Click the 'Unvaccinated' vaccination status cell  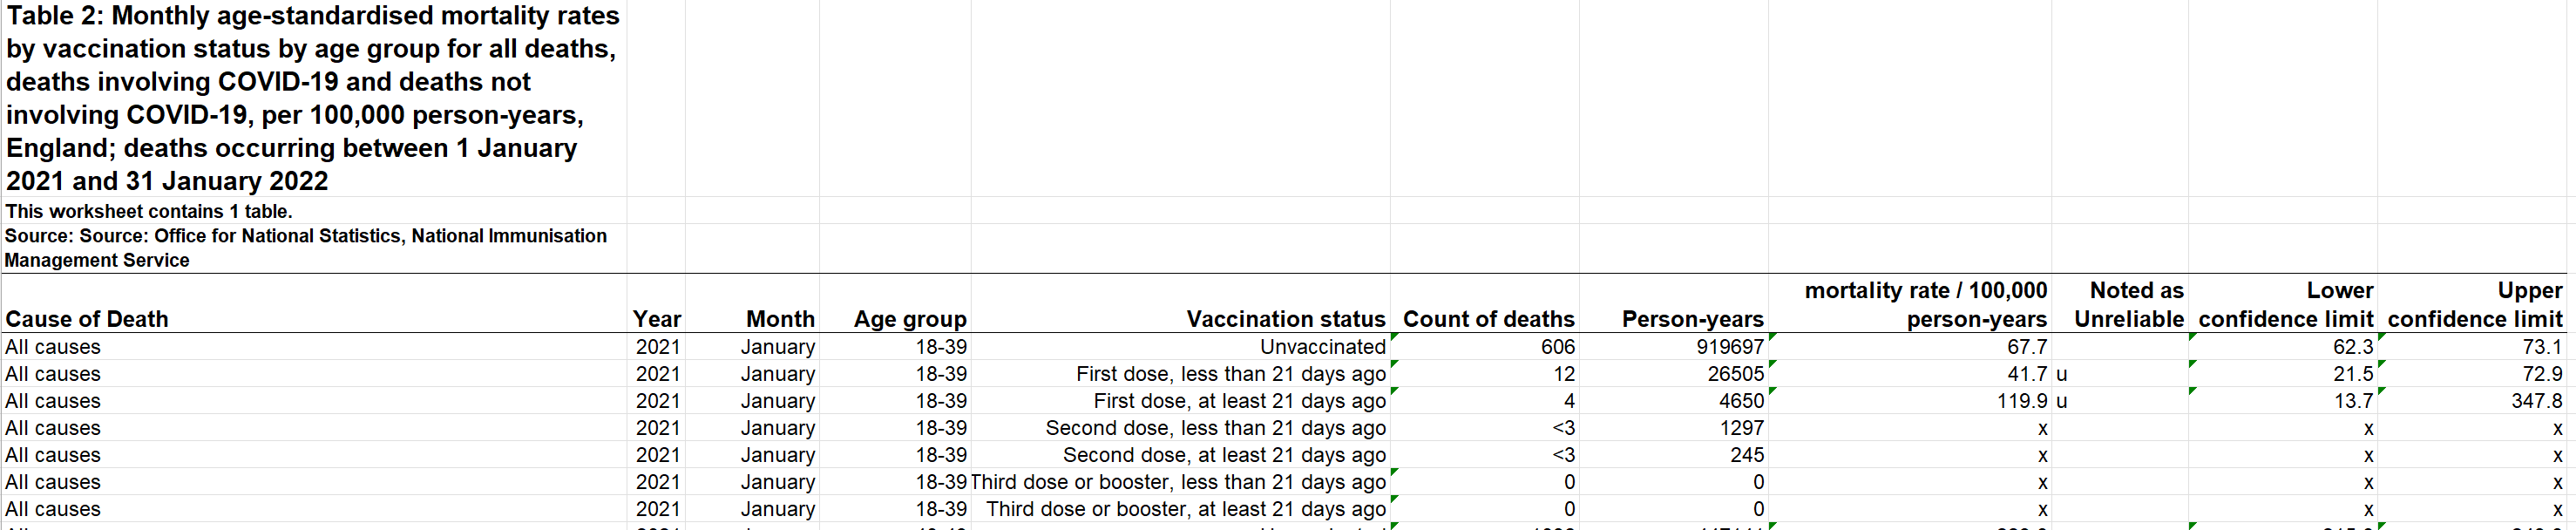point(1322,347)
